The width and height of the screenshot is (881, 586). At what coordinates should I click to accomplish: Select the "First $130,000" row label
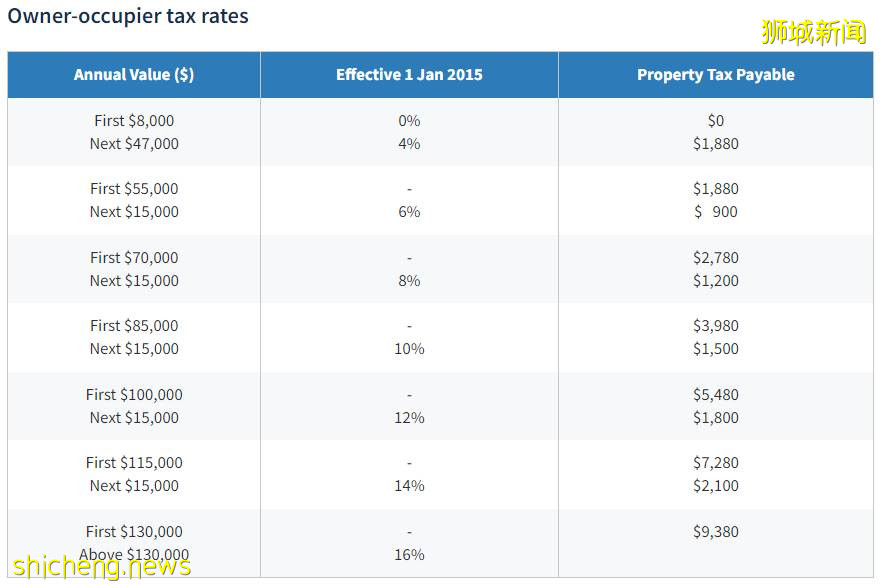134,532
